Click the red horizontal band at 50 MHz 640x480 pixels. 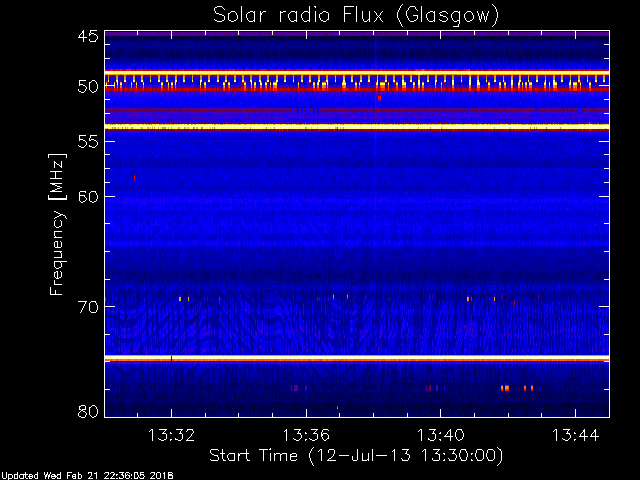tap(356, 90)
